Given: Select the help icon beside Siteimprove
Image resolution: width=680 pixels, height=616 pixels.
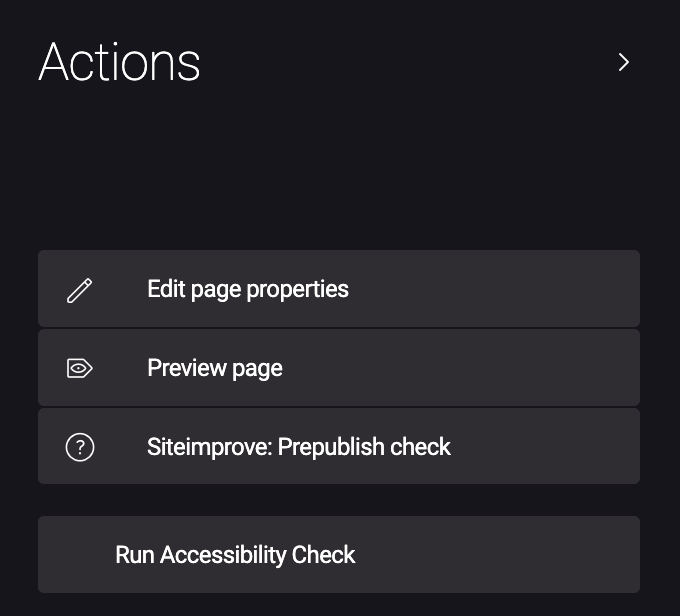Looking at the screenshot, I should 80,447.
